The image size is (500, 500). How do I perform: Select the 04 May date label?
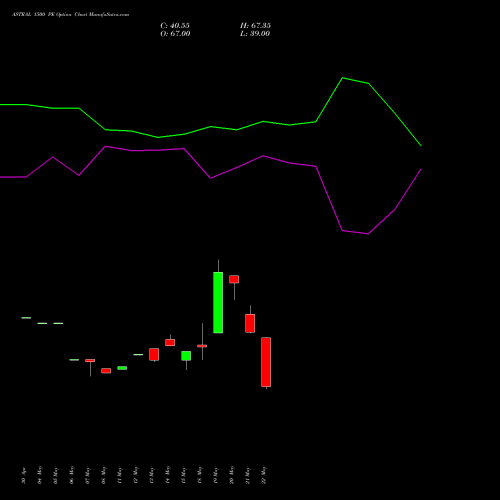pos(39,475)
